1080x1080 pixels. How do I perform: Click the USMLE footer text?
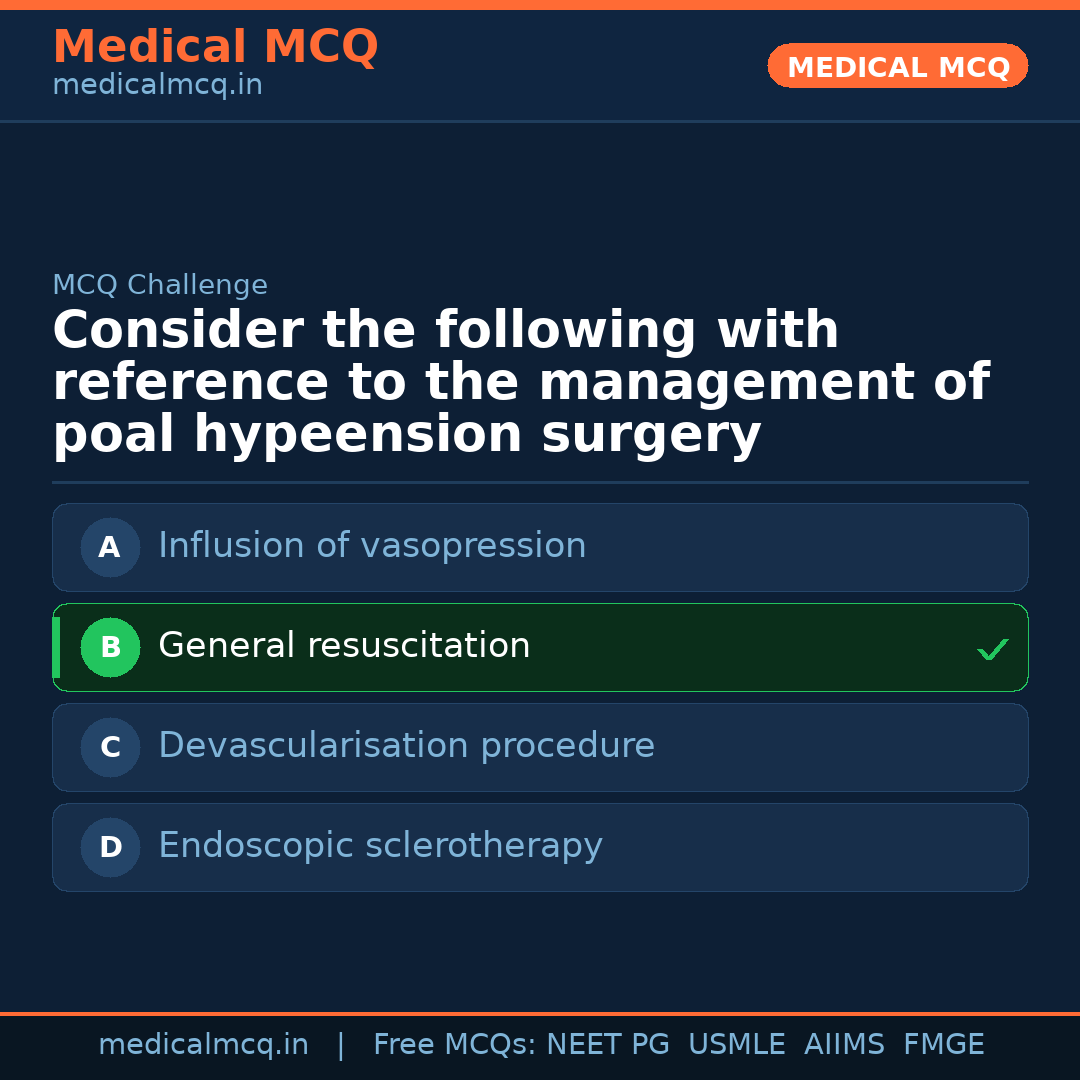tap(736, 1045)
